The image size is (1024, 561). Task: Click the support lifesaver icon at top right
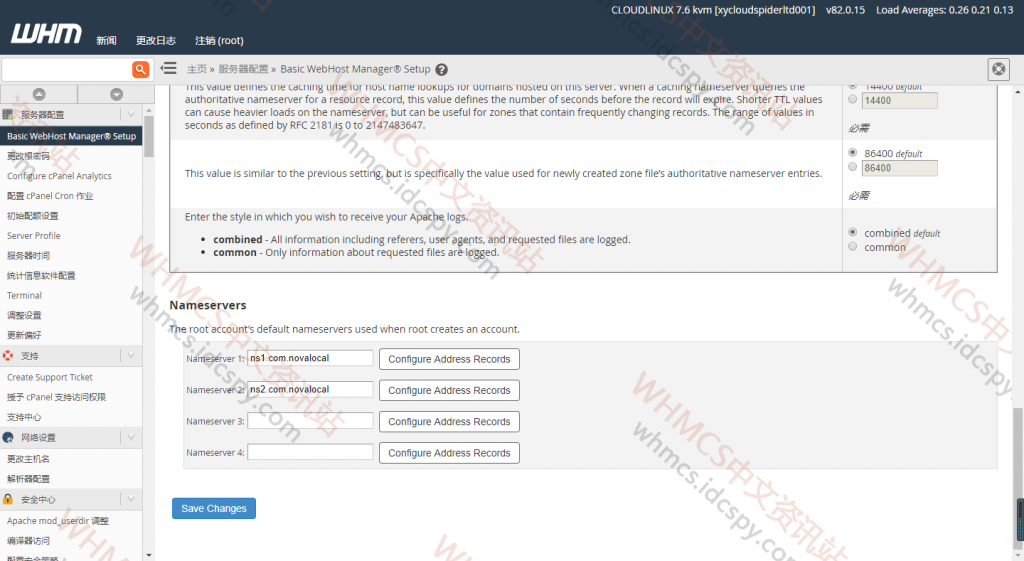[999, 69]
